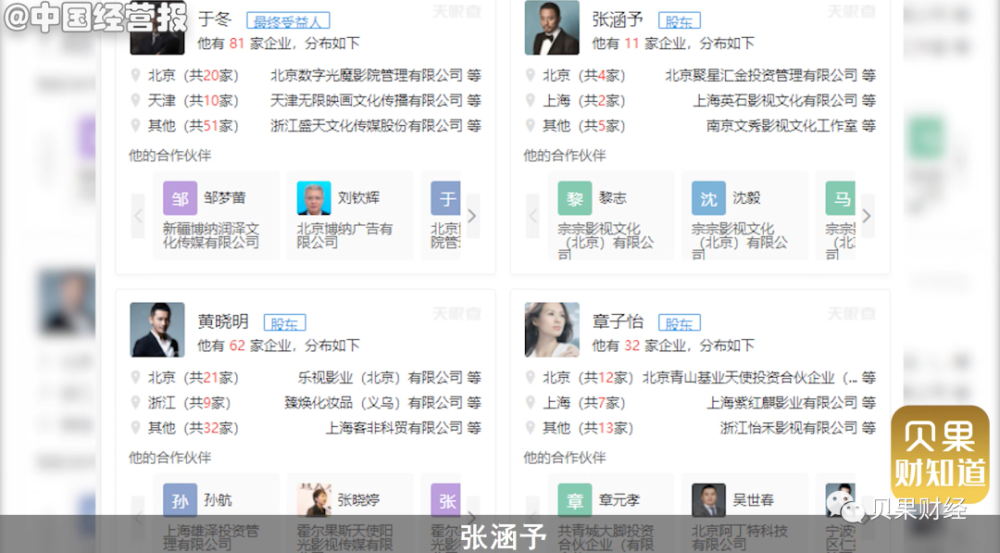The width and height of the screenshot is (1000, 553).
Task: Click 北京博纳广告有限公司 under 刘钦辉
Action: pyautogui.click(x=345, y=235)
